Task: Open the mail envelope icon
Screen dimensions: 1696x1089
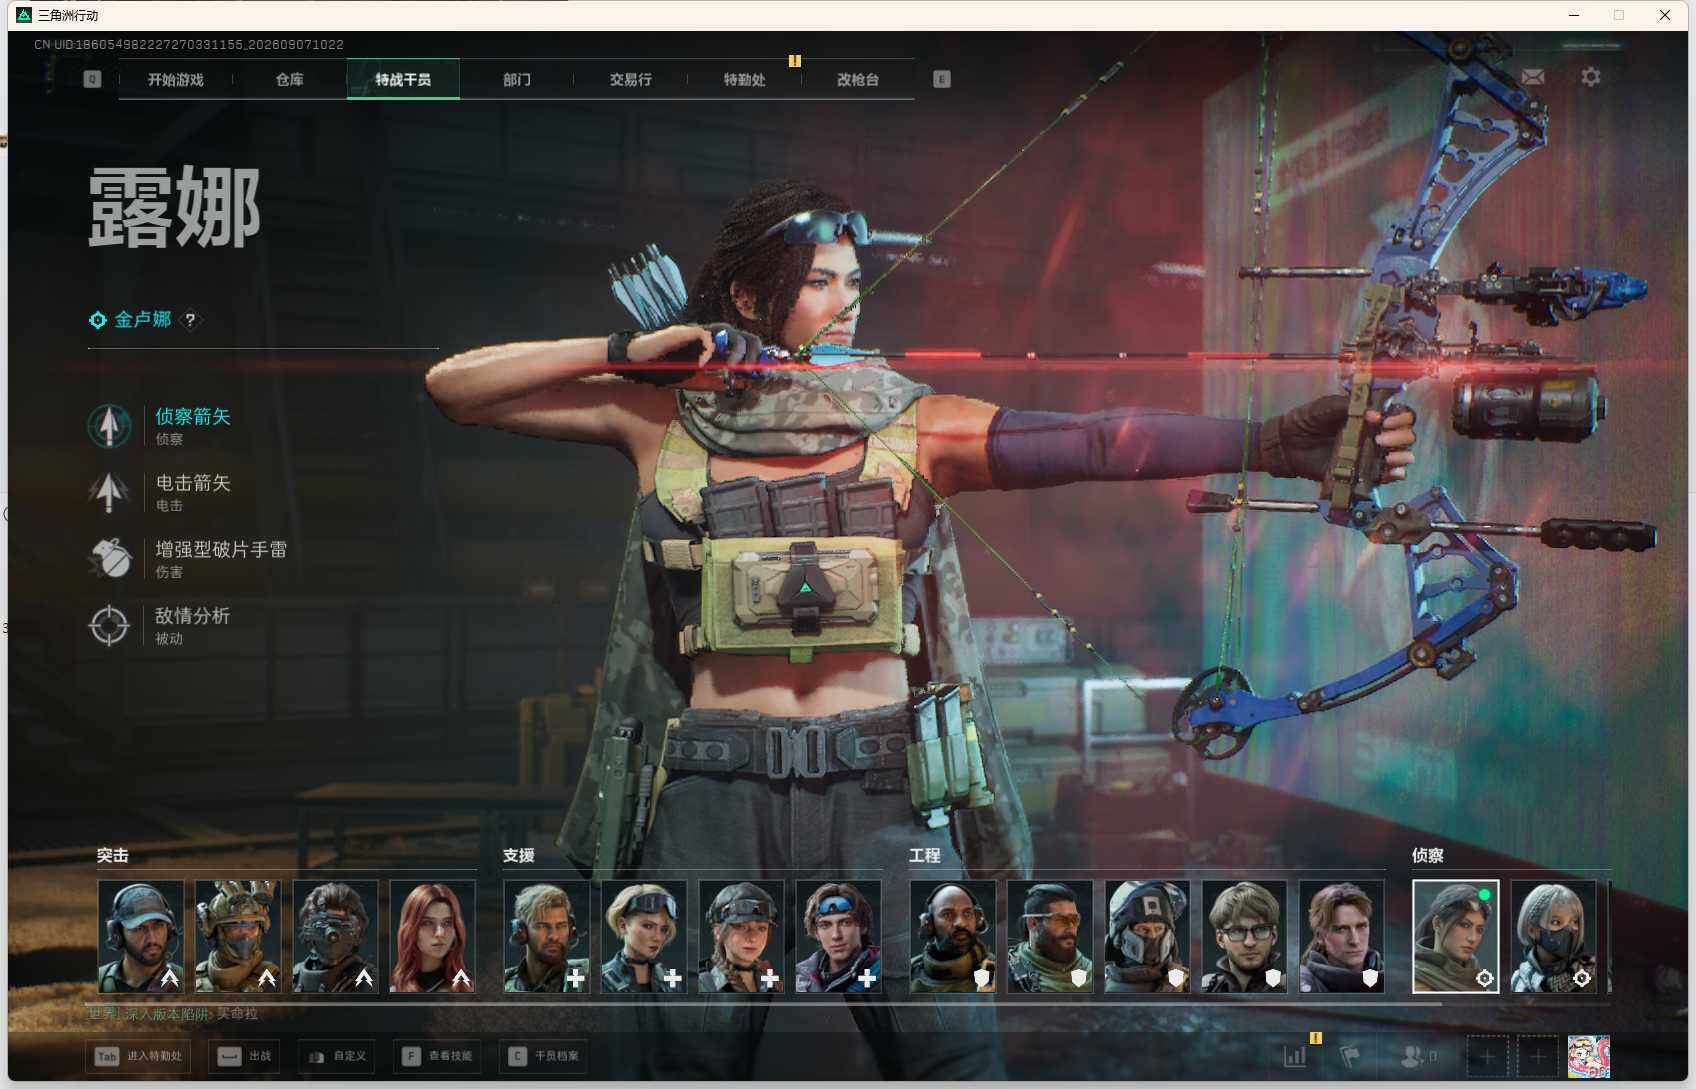Action: (x=1533, y=77)
